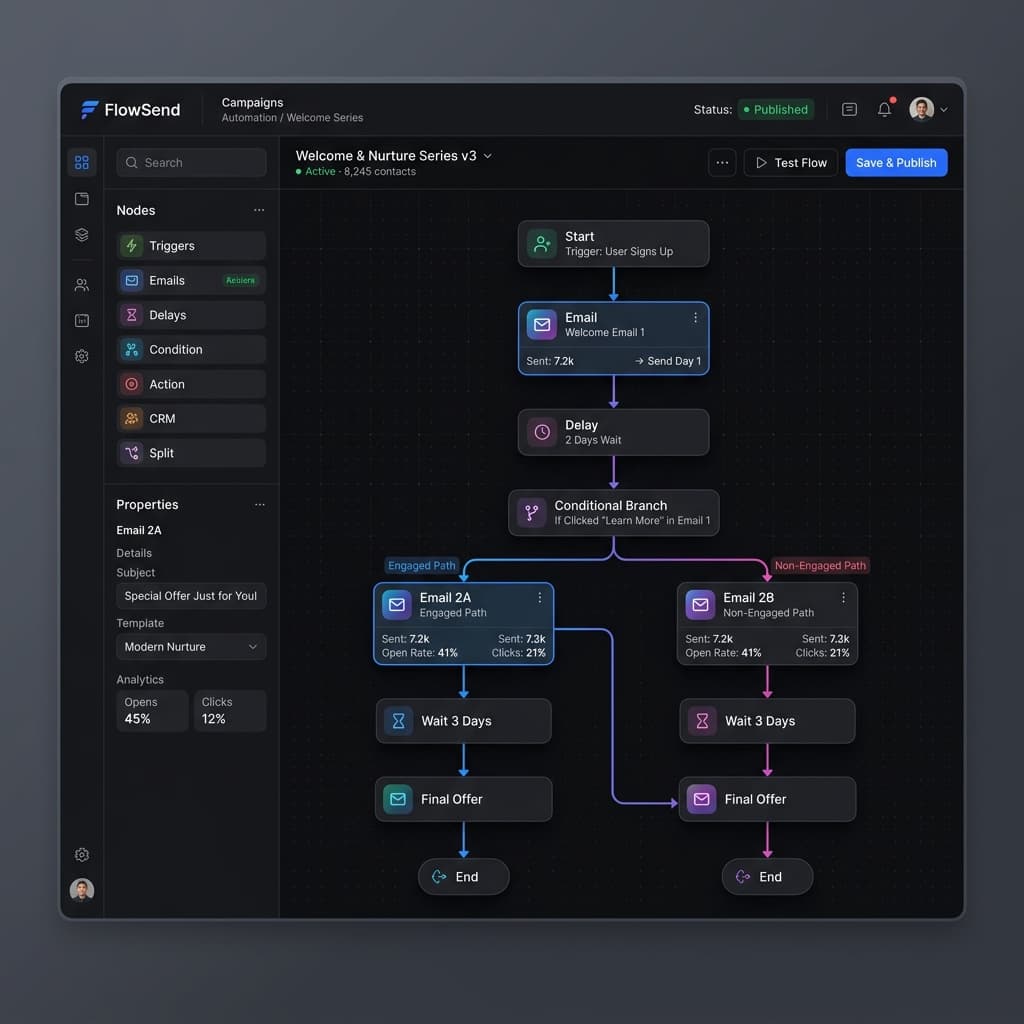1024x1024 pixels.
Task: Select the Delay 2 Days Wait node
Action: click(613, 432)
